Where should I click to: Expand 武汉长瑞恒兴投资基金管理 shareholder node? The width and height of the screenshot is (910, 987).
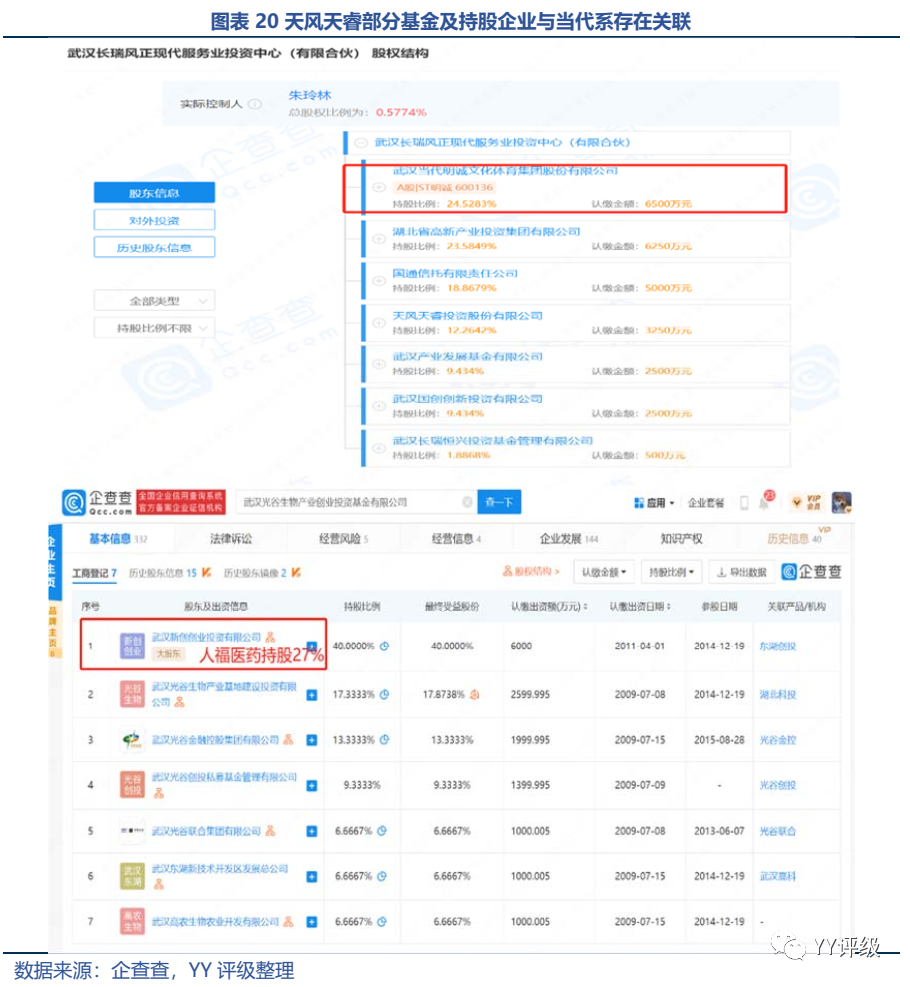(x=379, y=448)
